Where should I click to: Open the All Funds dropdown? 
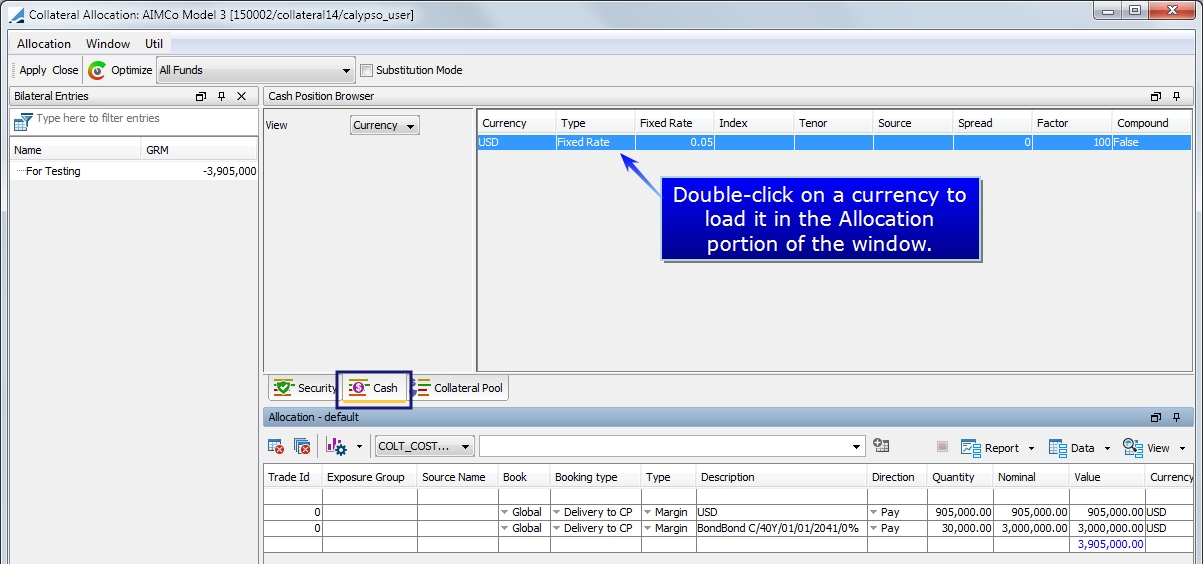coord(347,71)
